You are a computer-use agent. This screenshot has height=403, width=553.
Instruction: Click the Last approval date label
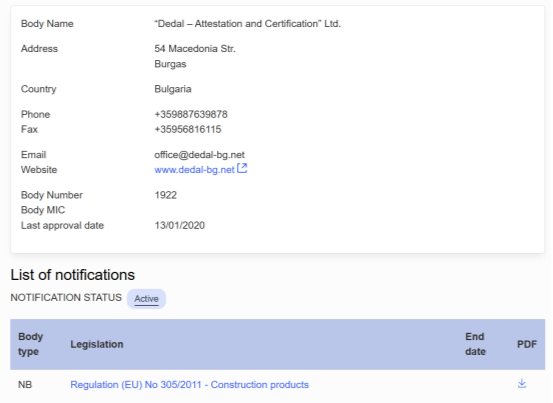point(62,225)
